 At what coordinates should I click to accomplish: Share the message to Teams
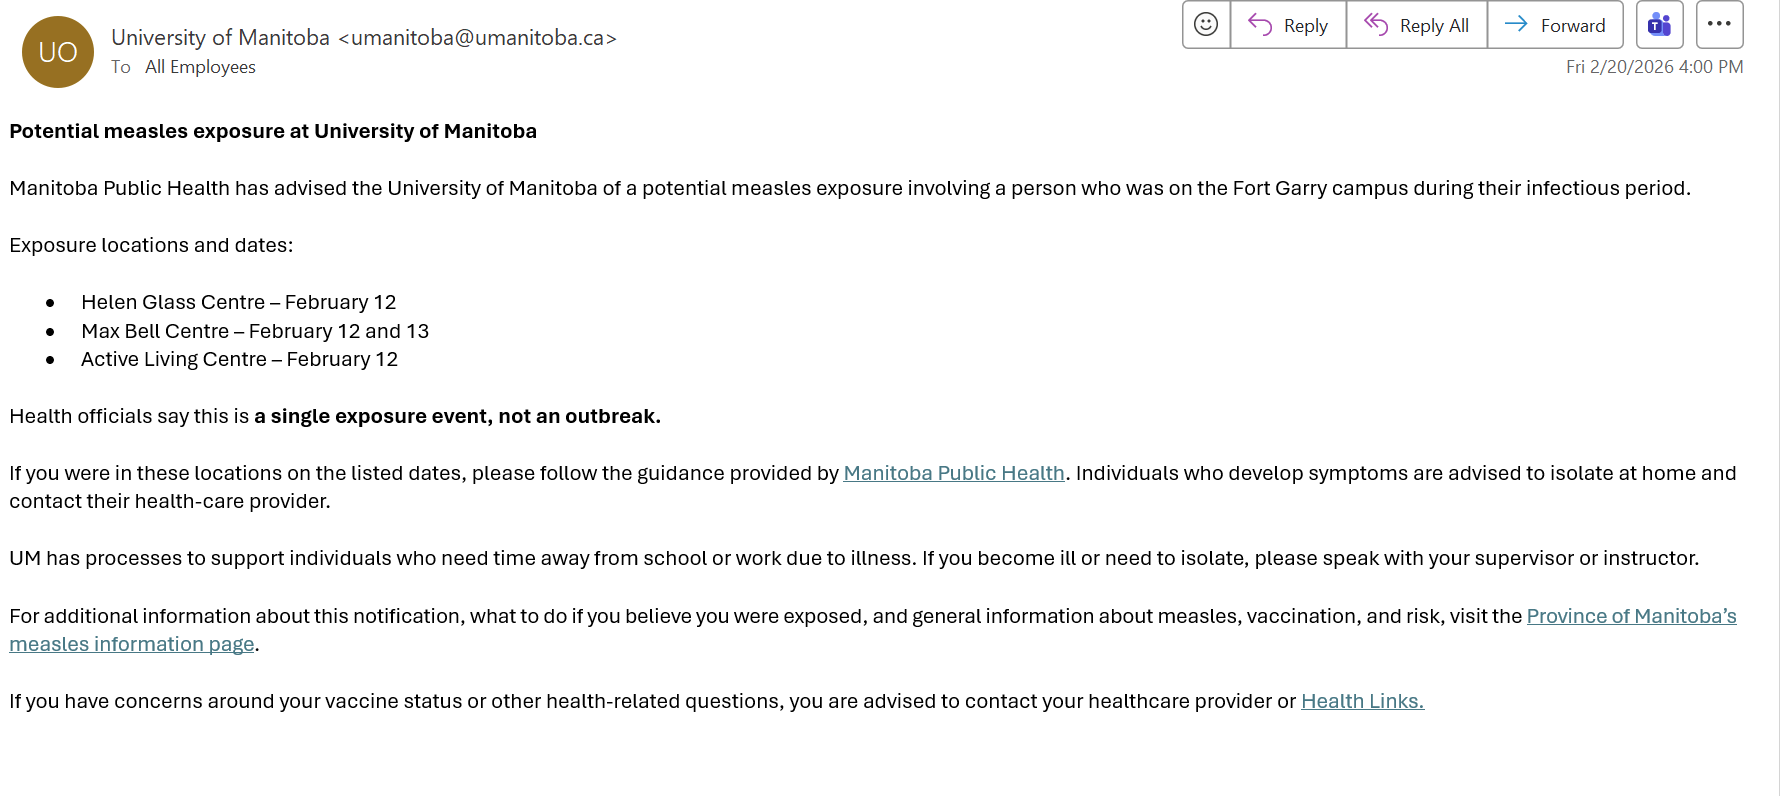(x=1659, y=25)
